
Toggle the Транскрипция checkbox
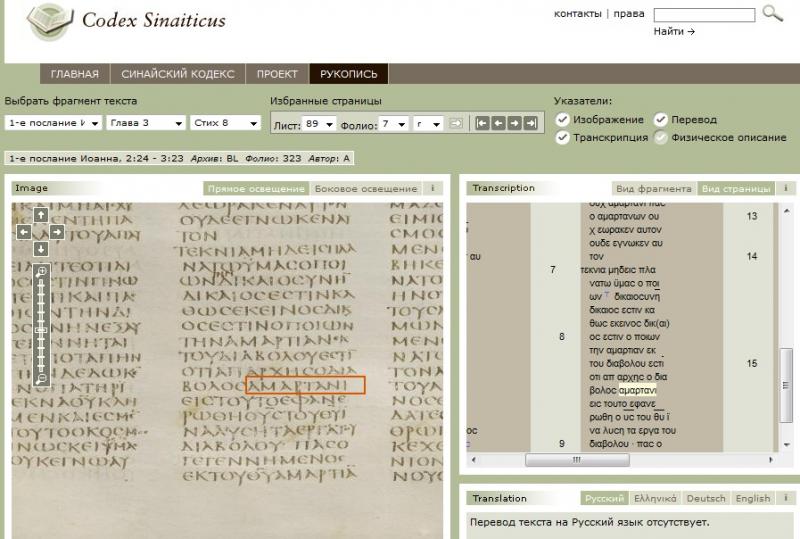click(563, 138)
